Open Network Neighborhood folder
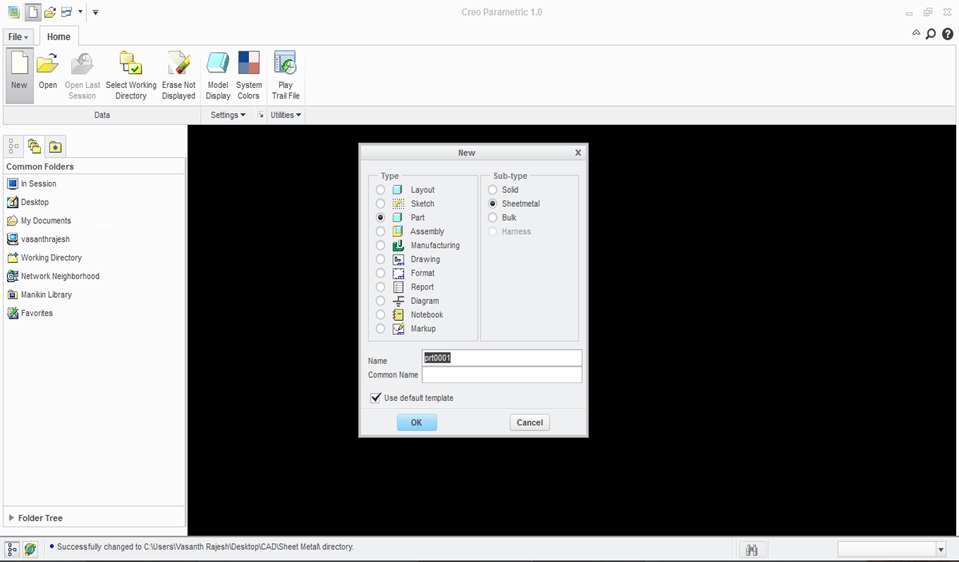Screen dimensions: 959x562 [53, 276]
